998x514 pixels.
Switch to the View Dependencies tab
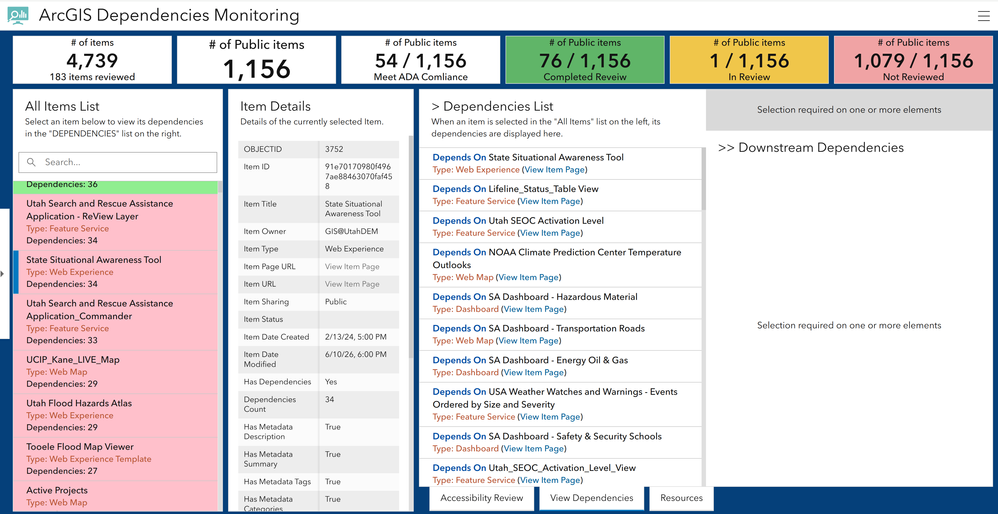592,498
